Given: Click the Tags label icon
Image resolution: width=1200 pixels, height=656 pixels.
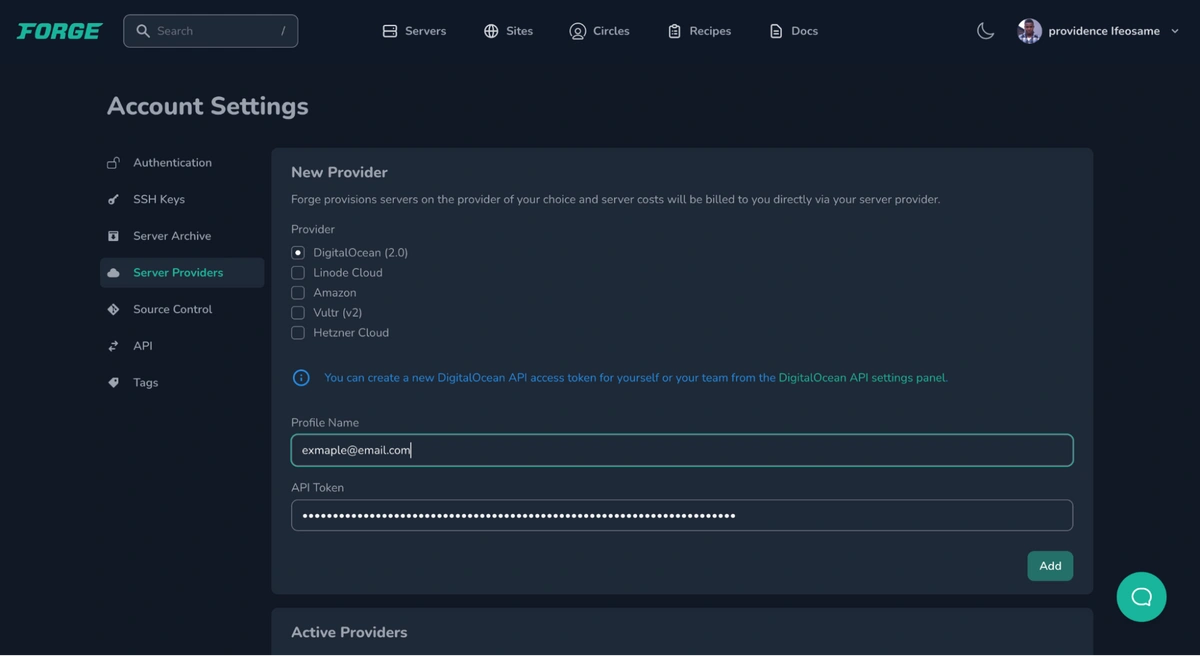Looking at the screenshot, I should pos(113,383).
